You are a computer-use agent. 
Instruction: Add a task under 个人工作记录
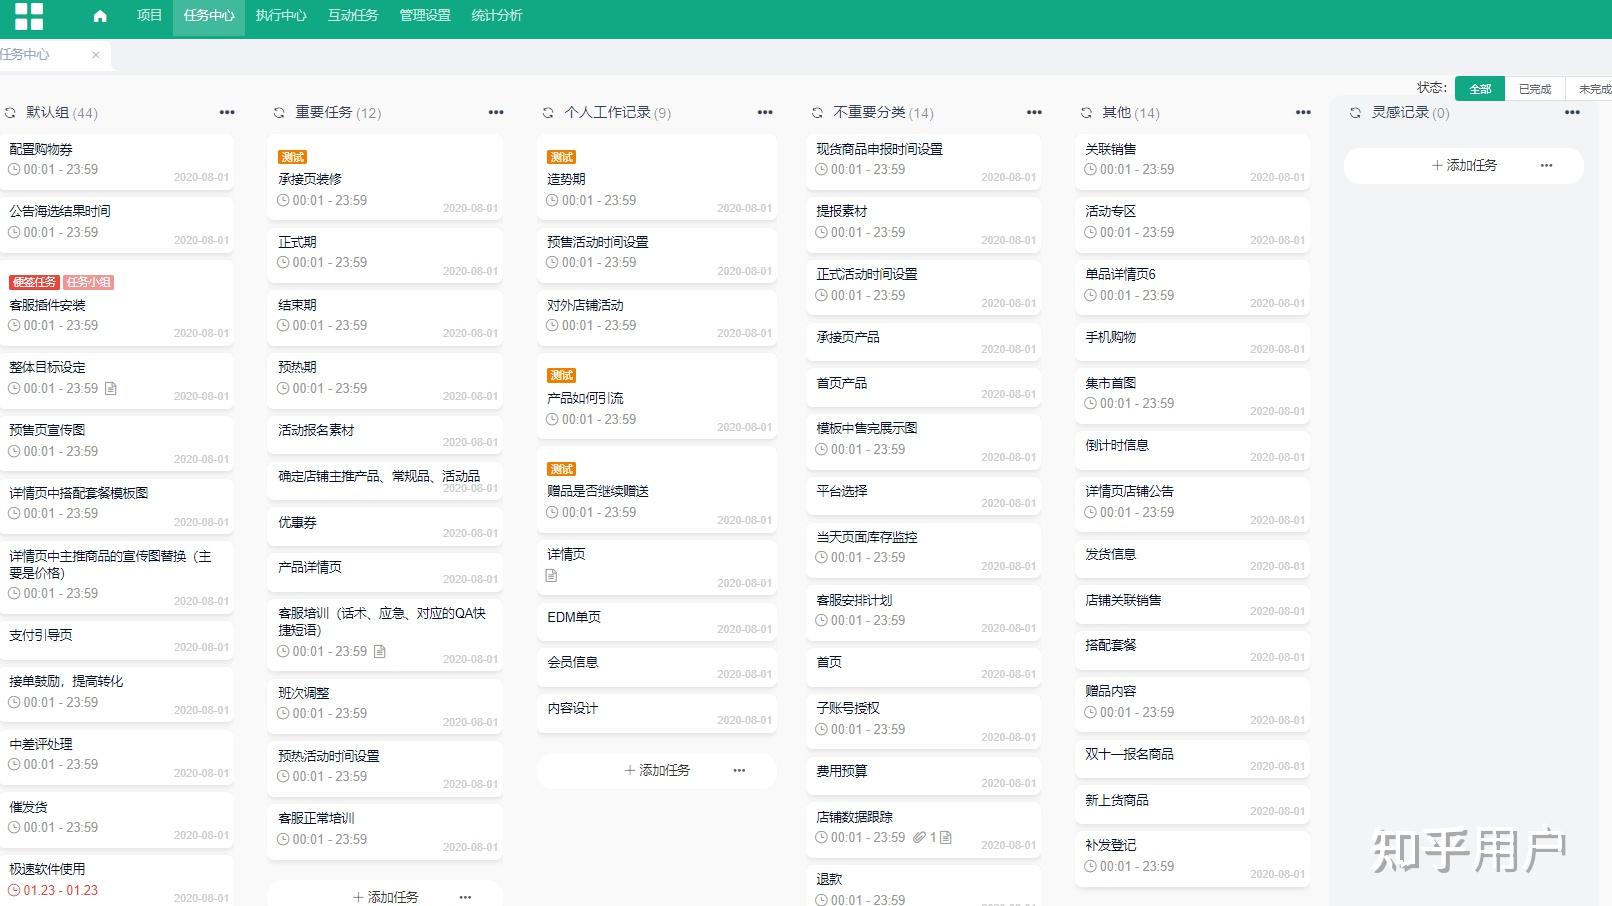pyautogui.click(x=657, y=770)
